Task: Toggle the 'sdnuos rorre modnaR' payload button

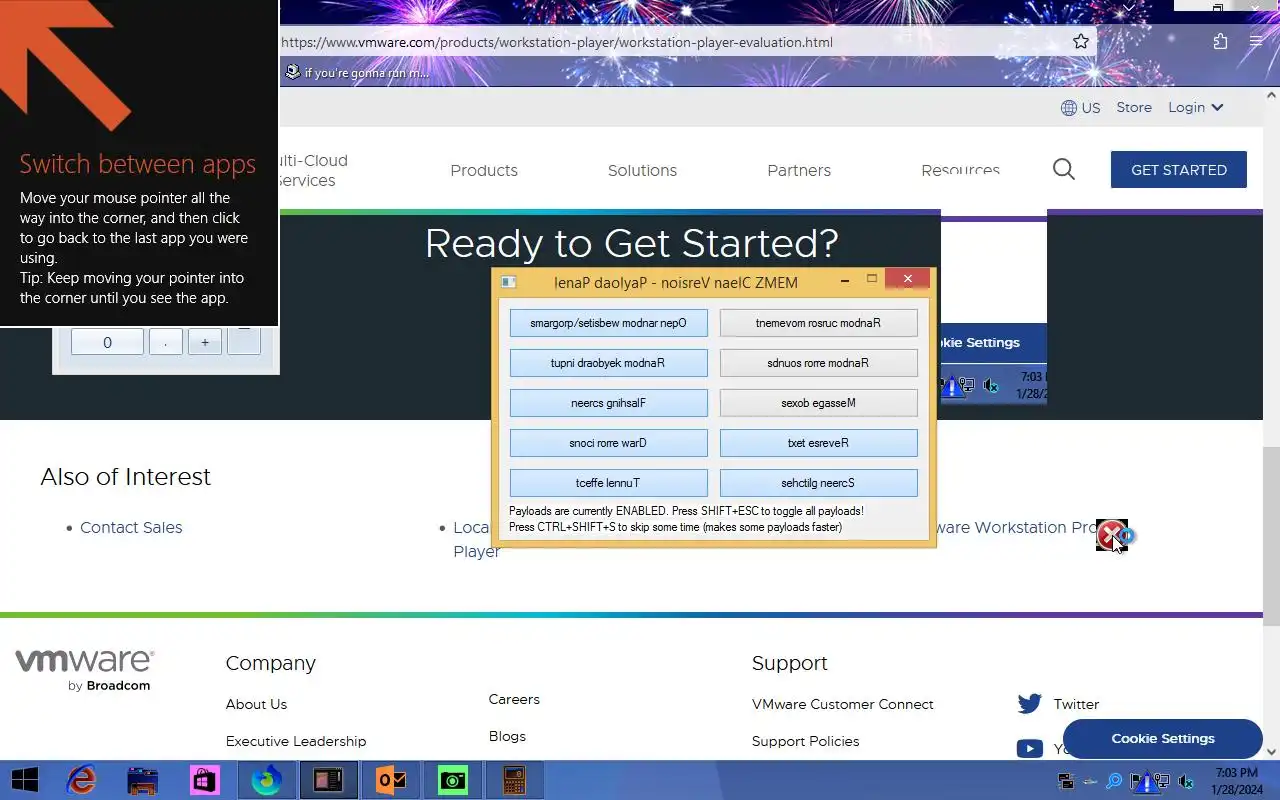Action: 818,363
